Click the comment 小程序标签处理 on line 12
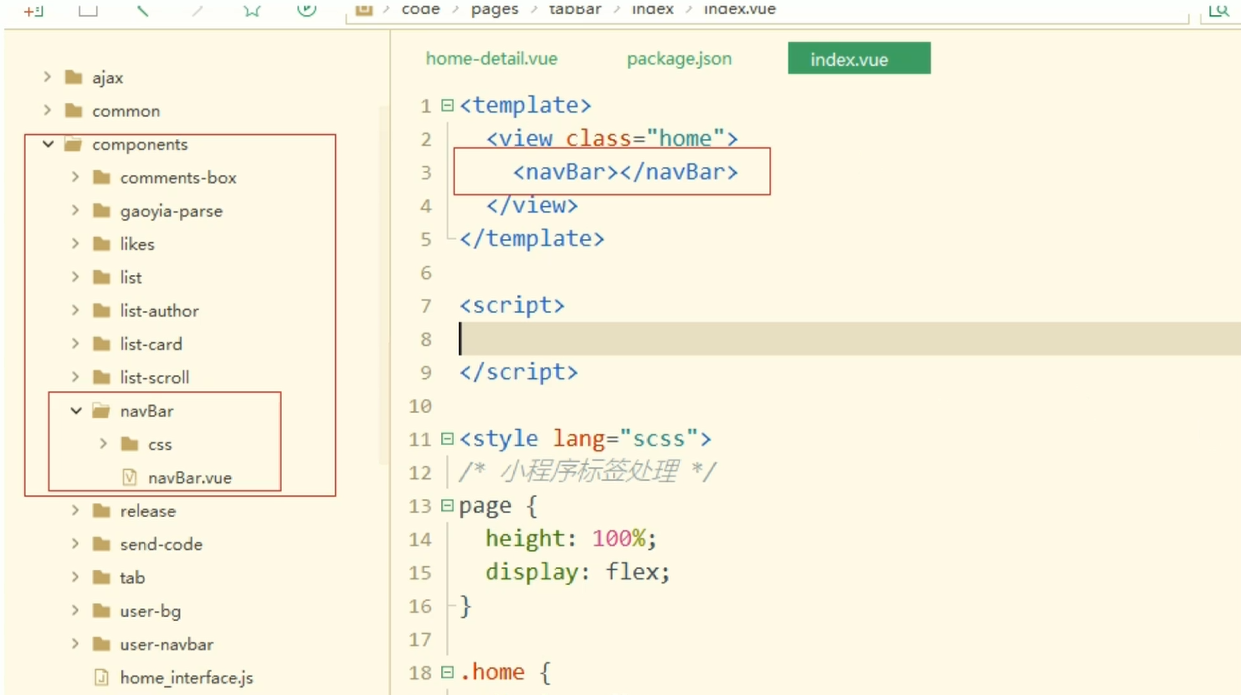The width and height of the screenshot is (1241, 695). coord(590,471)
